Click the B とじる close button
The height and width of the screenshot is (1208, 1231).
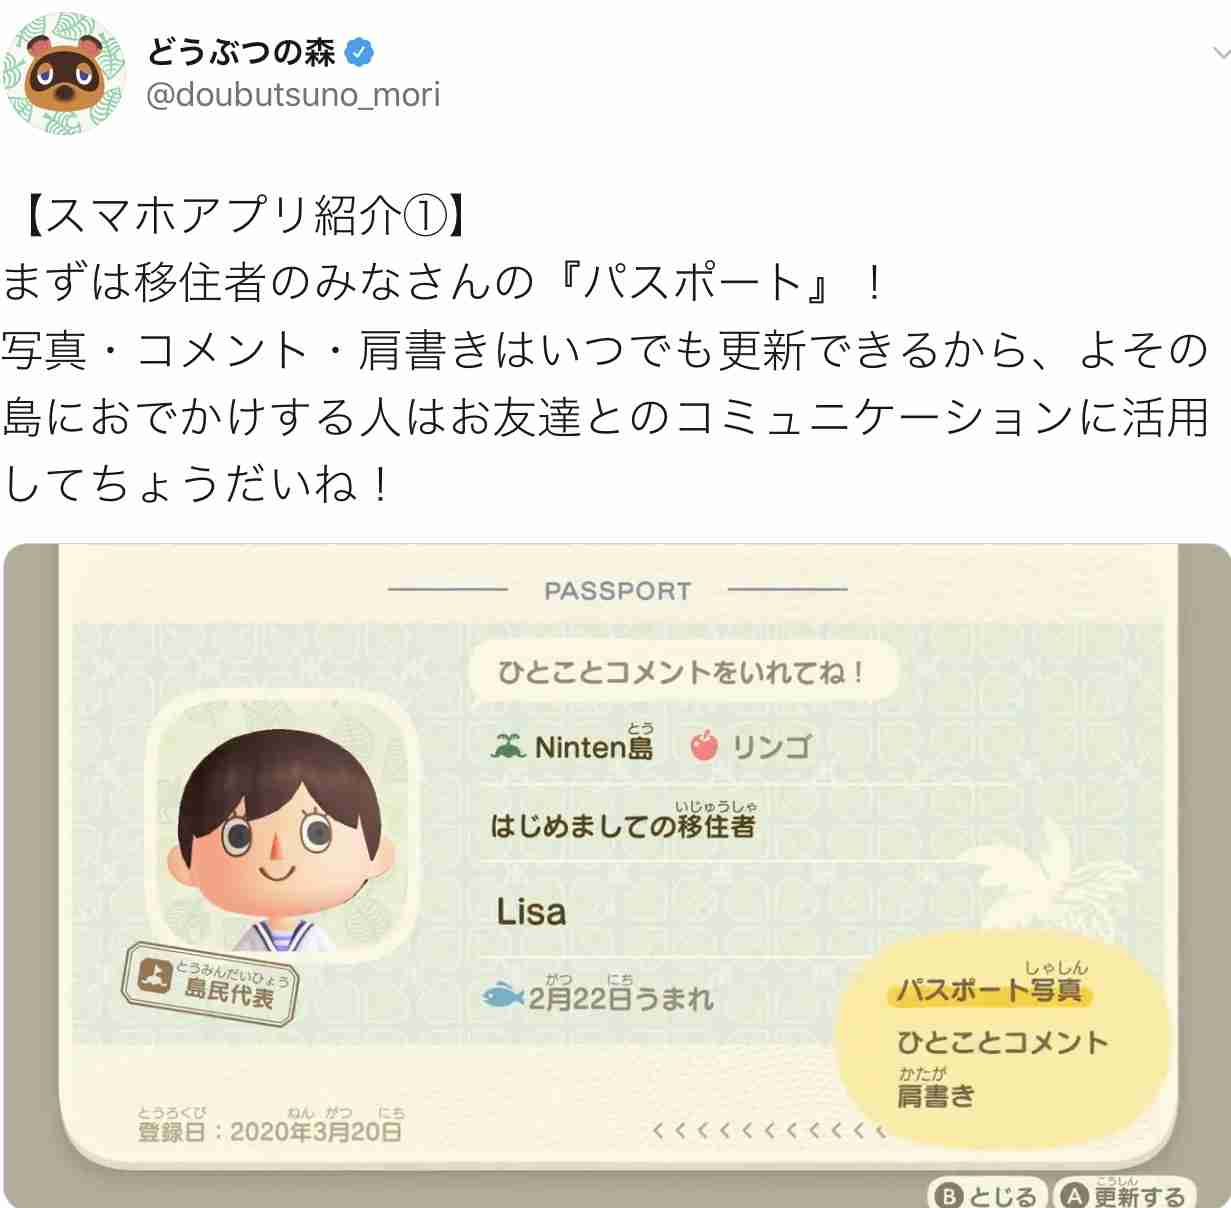click(988, 1195)
